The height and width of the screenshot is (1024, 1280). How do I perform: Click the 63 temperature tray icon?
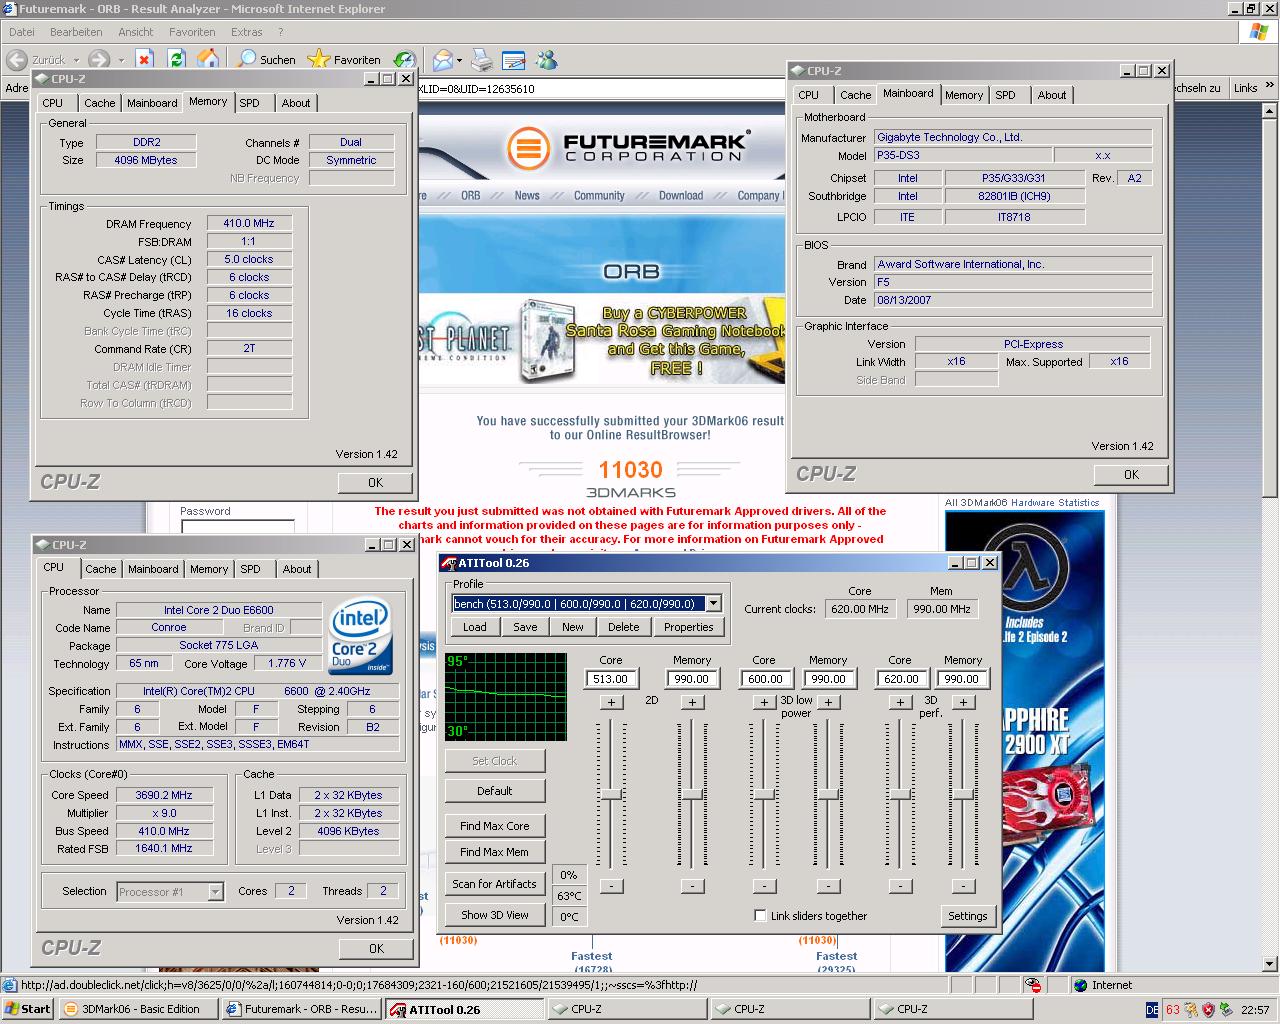point(1172,1011)
